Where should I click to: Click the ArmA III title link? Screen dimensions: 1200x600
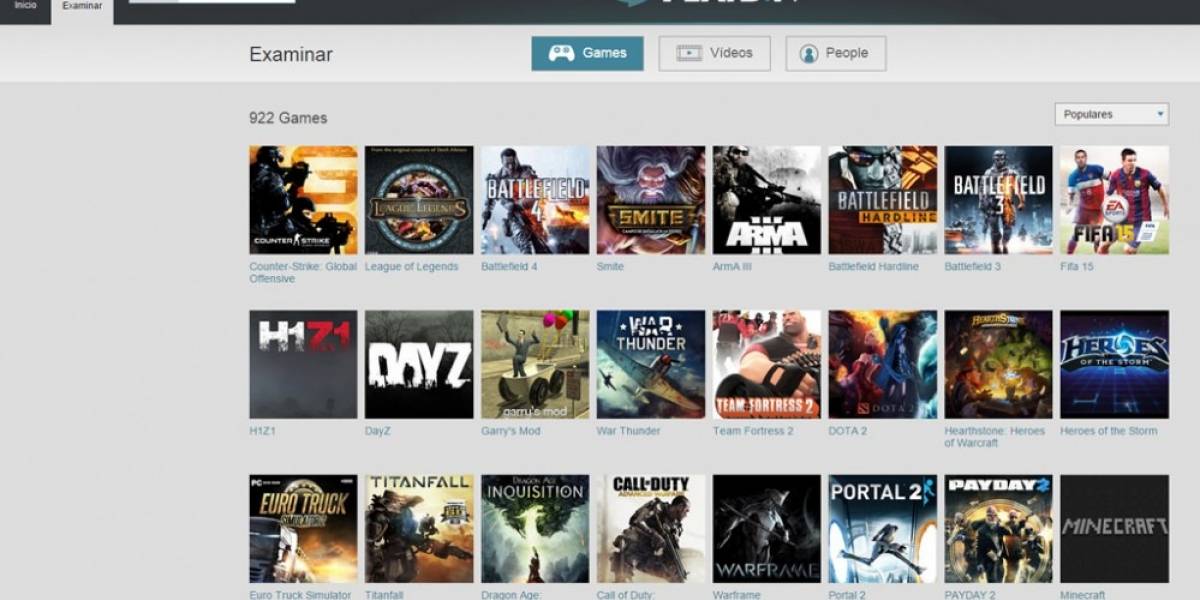[732, 267]
